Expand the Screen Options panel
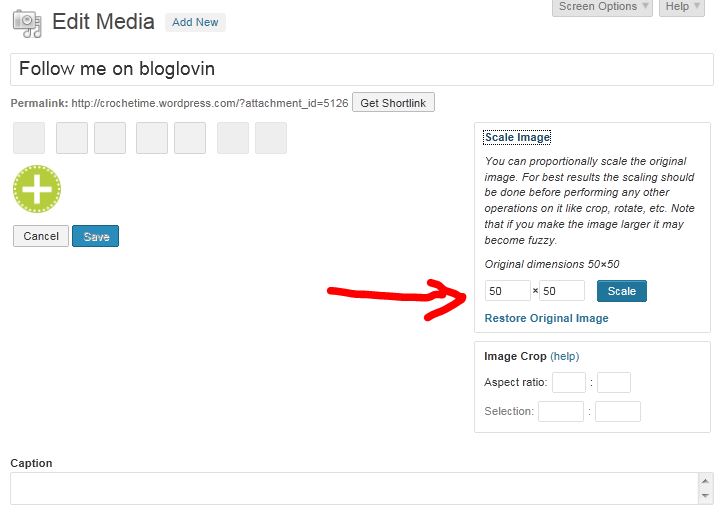The width and height of the screenshot is (726, 519). click(602, 7)
